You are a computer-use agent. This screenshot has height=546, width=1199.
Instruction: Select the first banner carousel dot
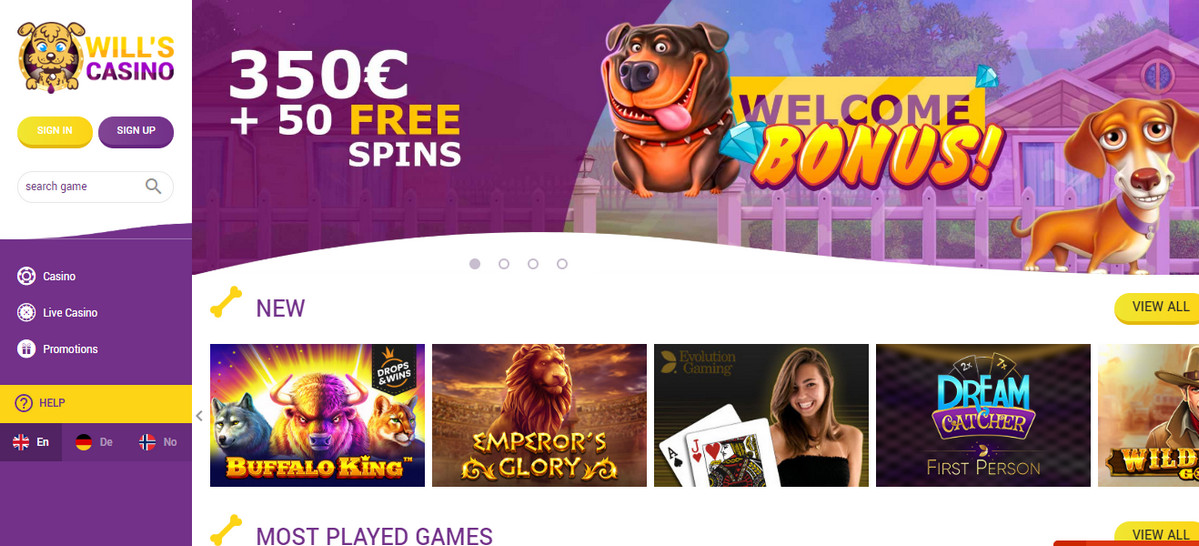coord(475,264)
